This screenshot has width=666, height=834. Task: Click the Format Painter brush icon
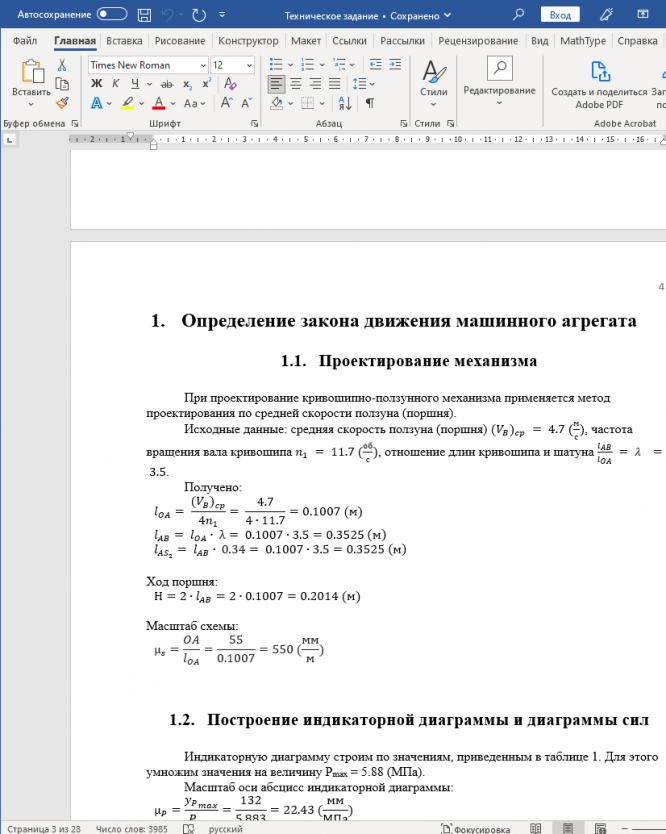tap(62, 103)
